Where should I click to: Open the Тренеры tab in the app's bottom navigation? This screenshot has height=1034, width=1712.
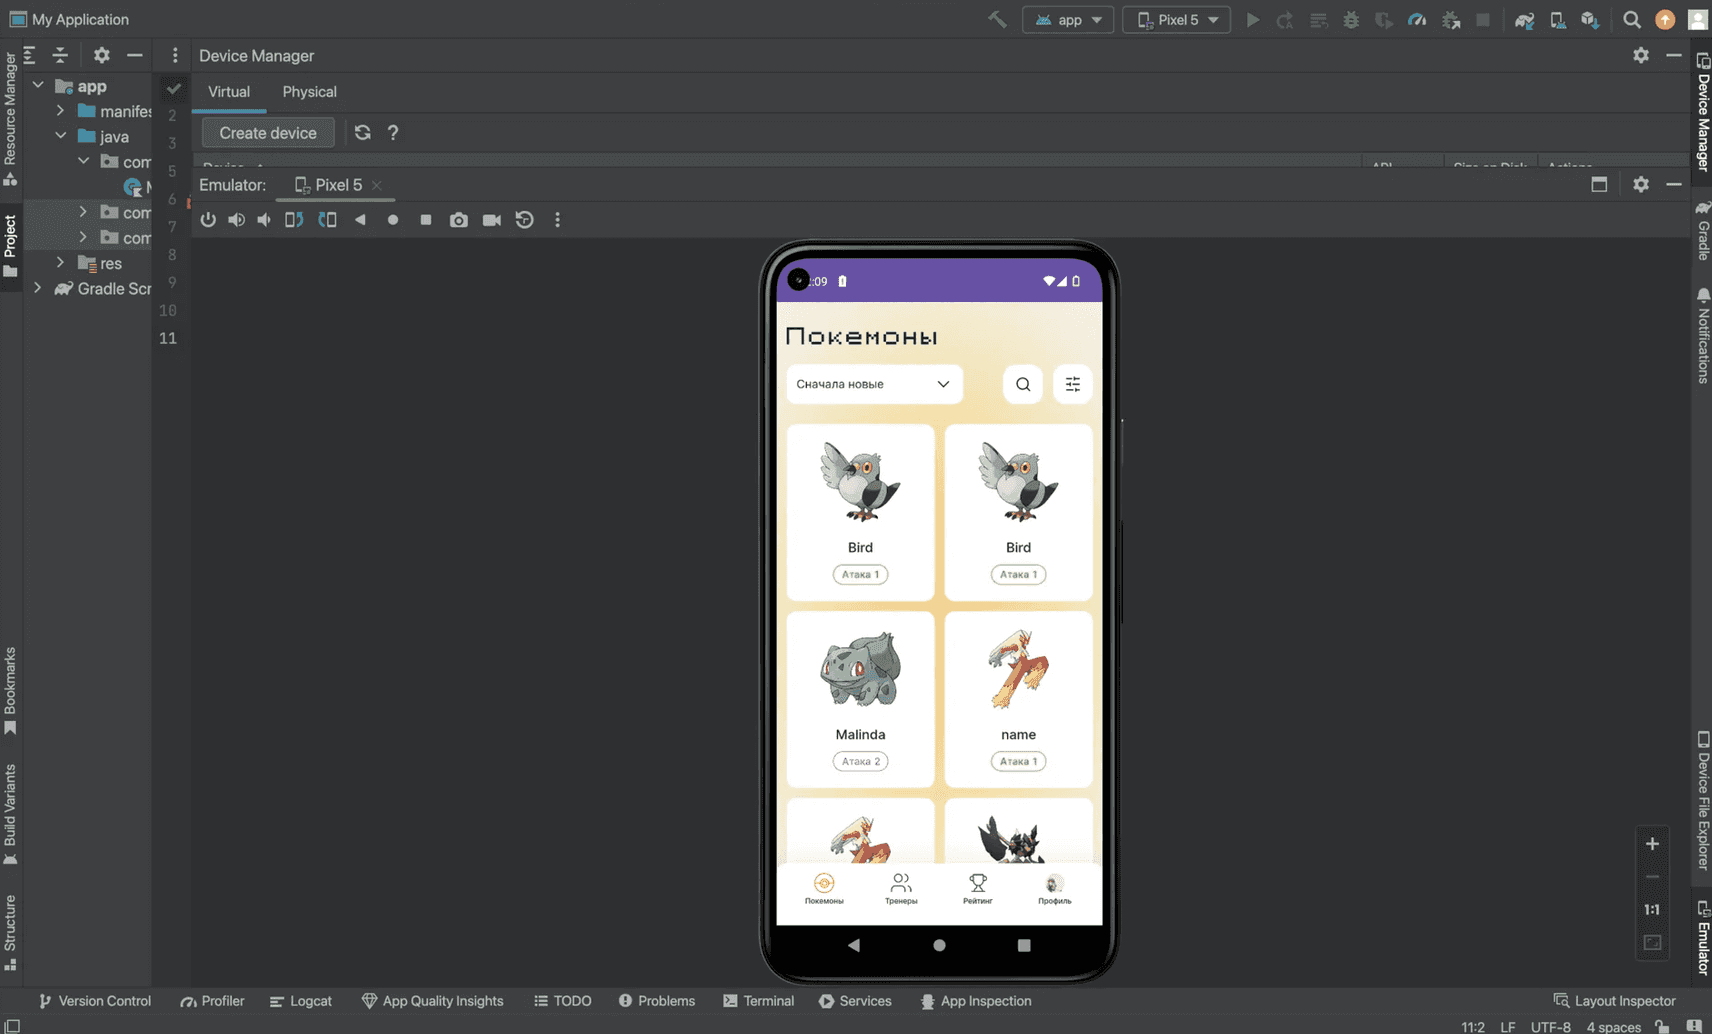[900, 888]
